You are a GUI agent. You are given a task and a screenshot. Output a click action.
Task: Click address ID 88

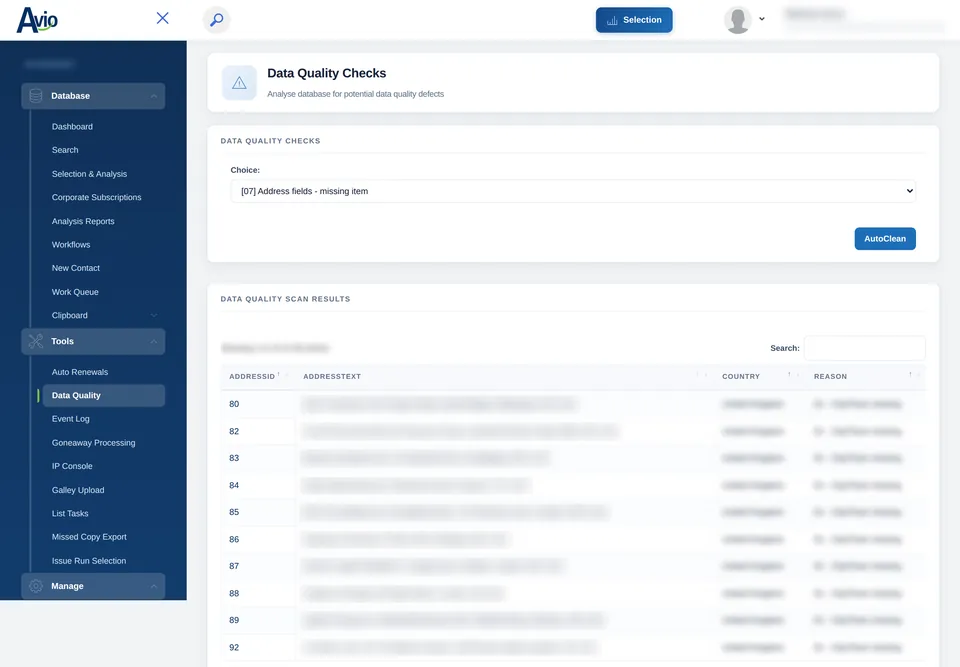tap(234, 594)
